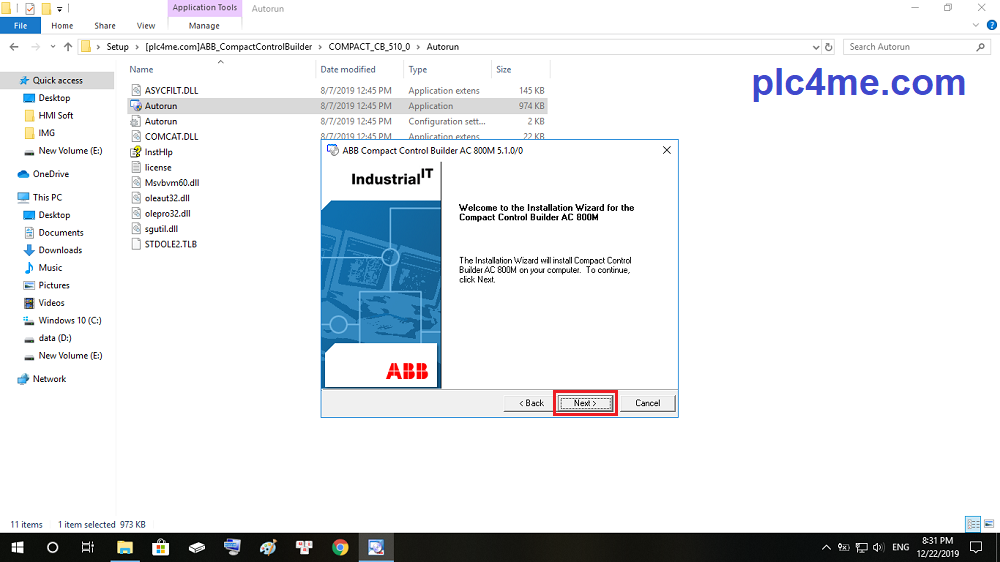Sort files by Date modified column
The height and width of the screenshot is (562, 1000).
tap(348, 70)
